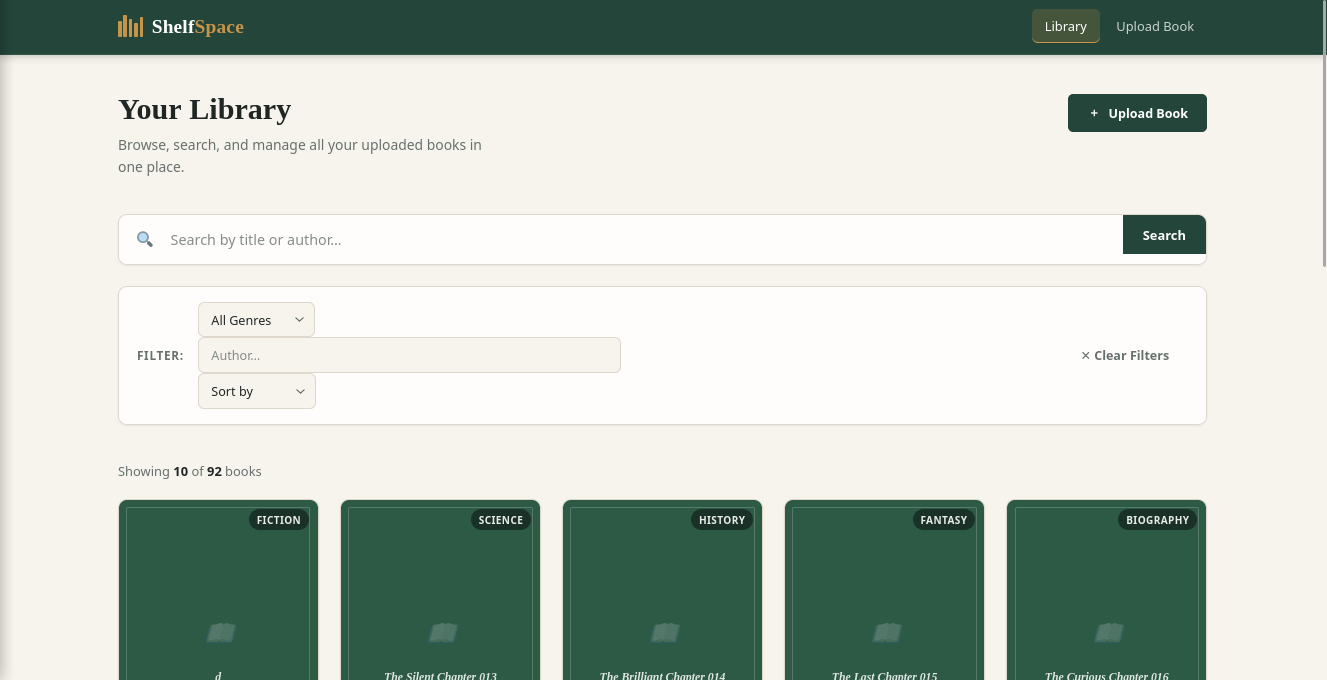Open The Silent Chapter 013 book title
The height and width of the screenshot is (680, 1327).
pos(440,675)
